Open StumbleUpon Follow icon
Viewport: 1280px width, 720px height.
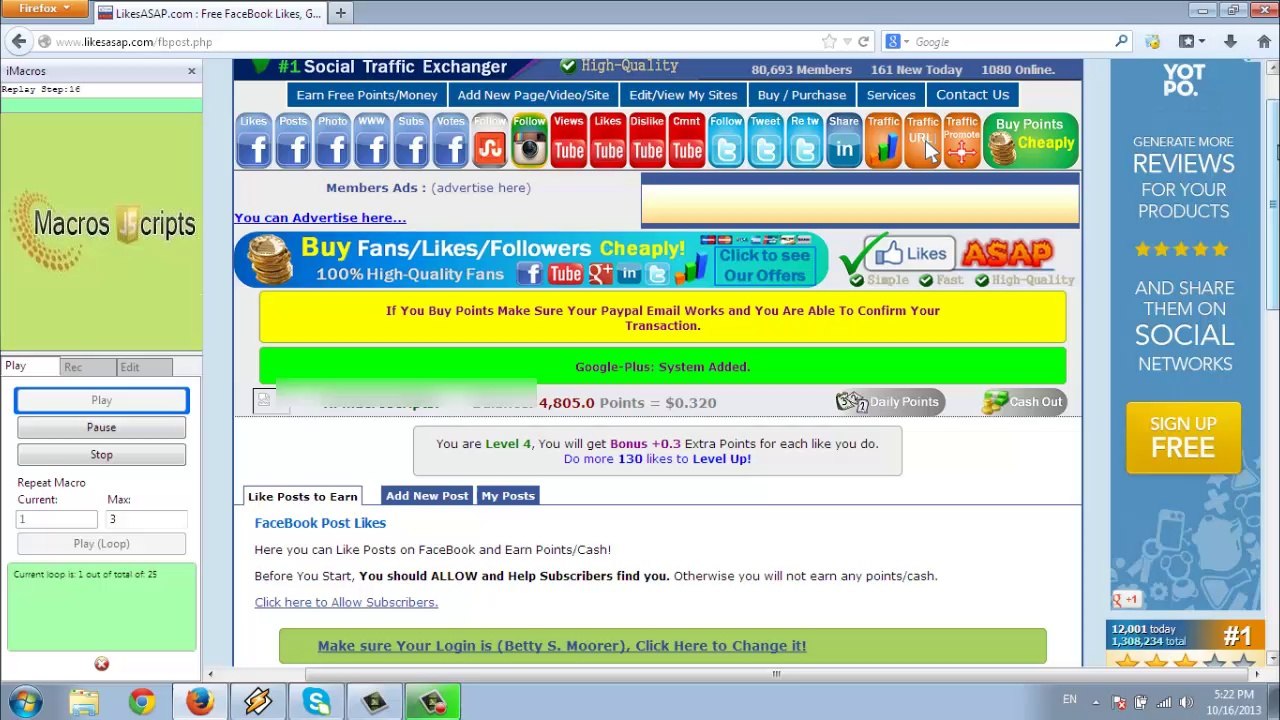tap(490, 140)
